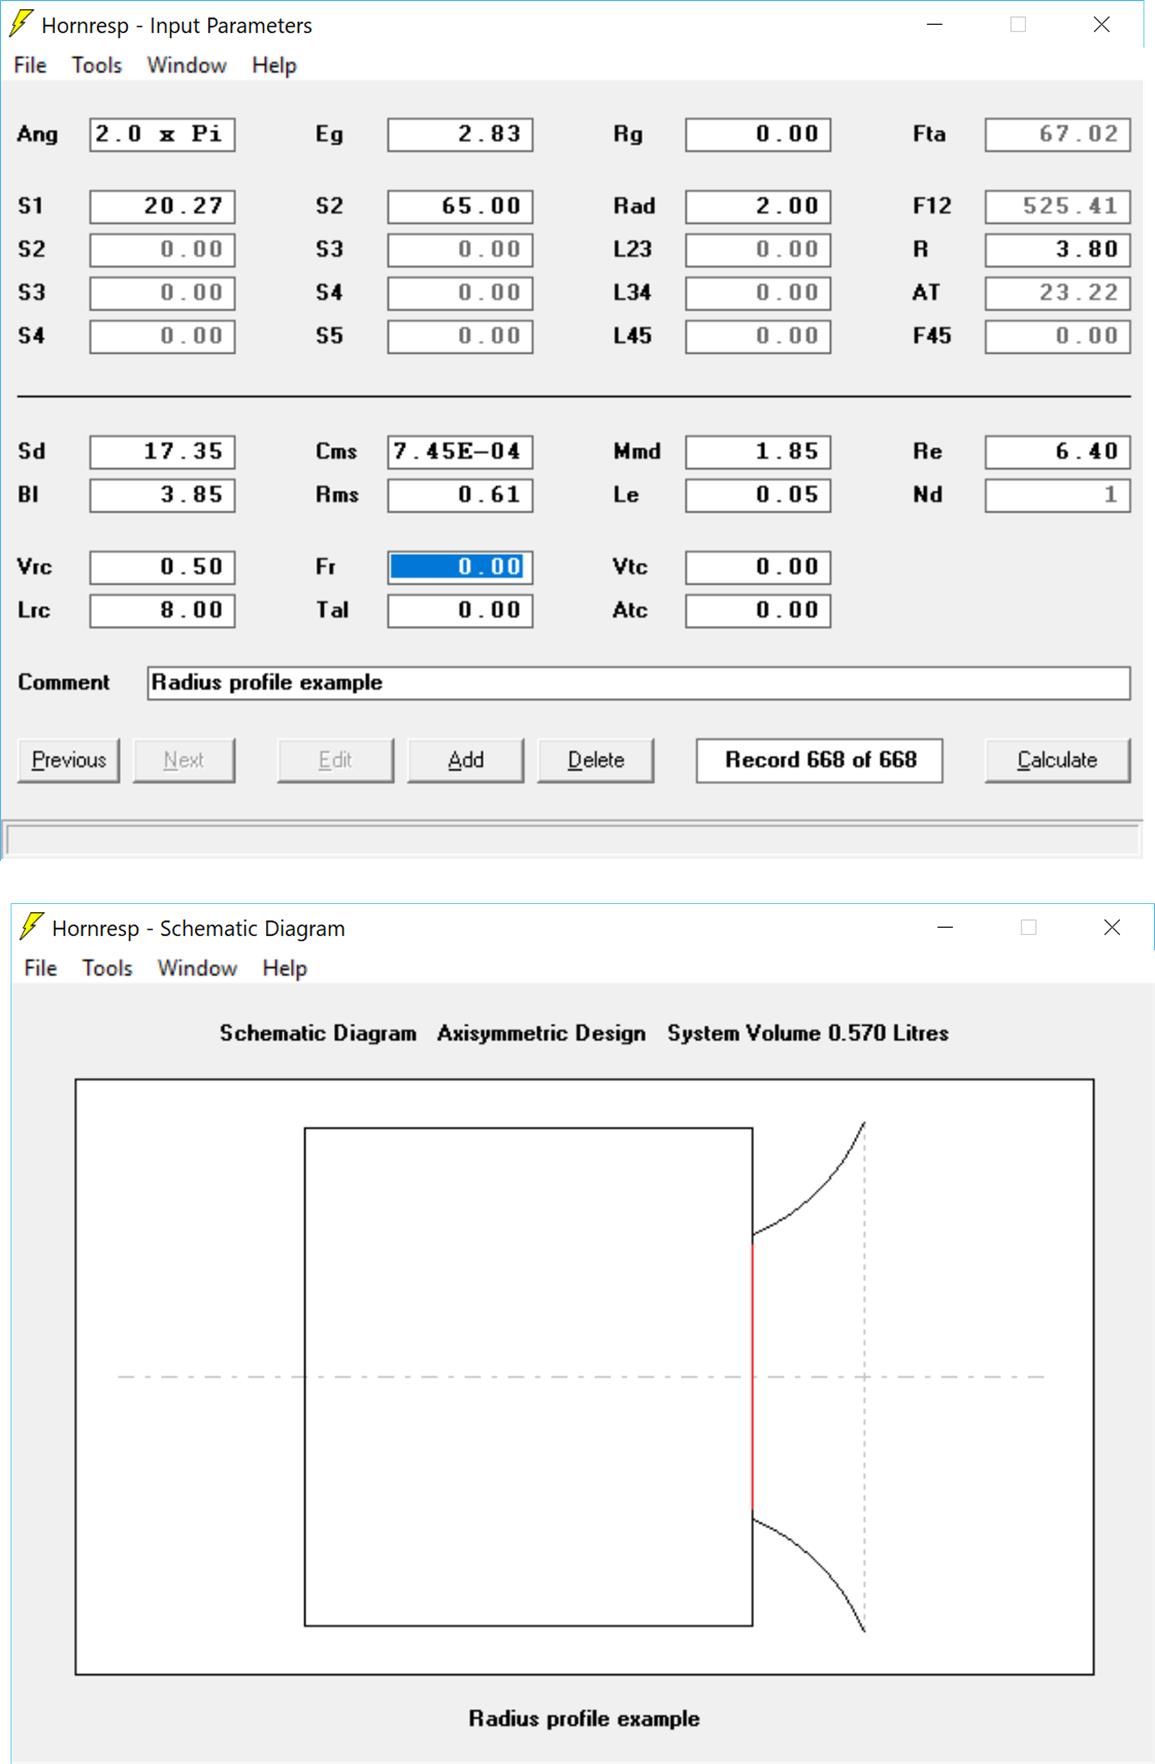The image size is (1155, 1764).
Task: Select the Bl field showing 3.85
Action: coord(162,495)
